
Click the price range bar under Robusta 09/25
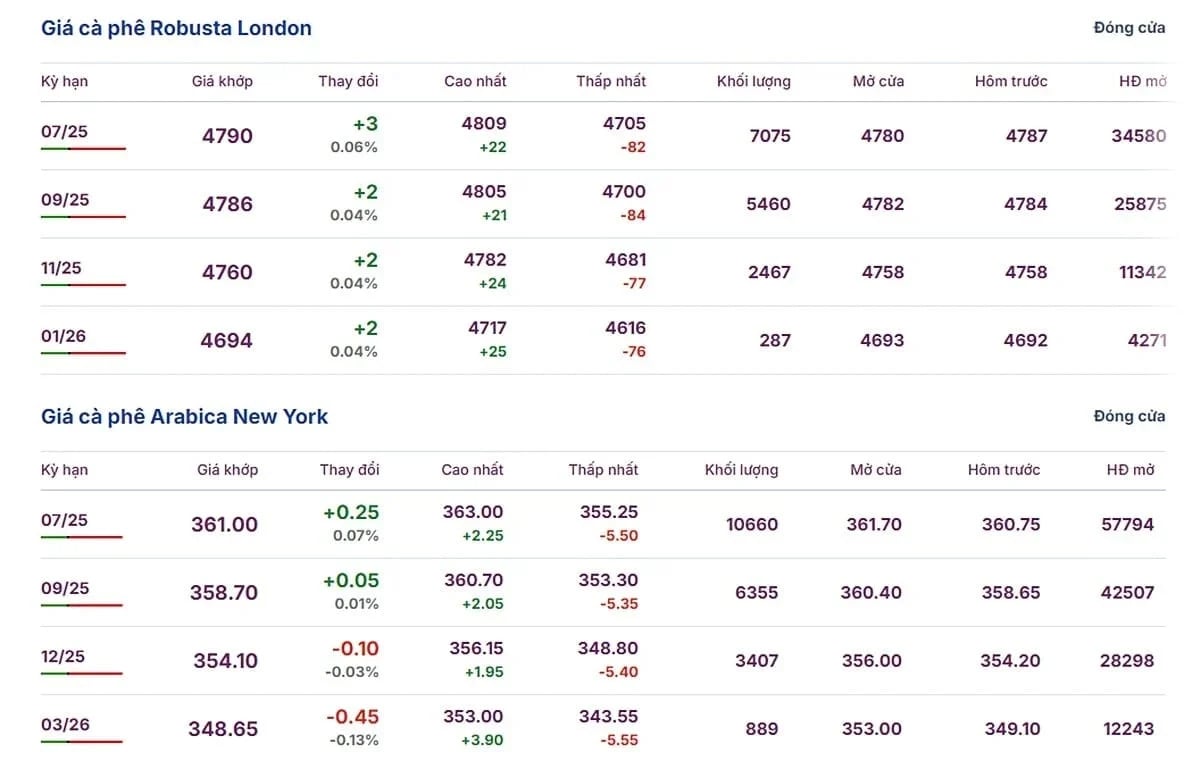(x=83, y=217)
